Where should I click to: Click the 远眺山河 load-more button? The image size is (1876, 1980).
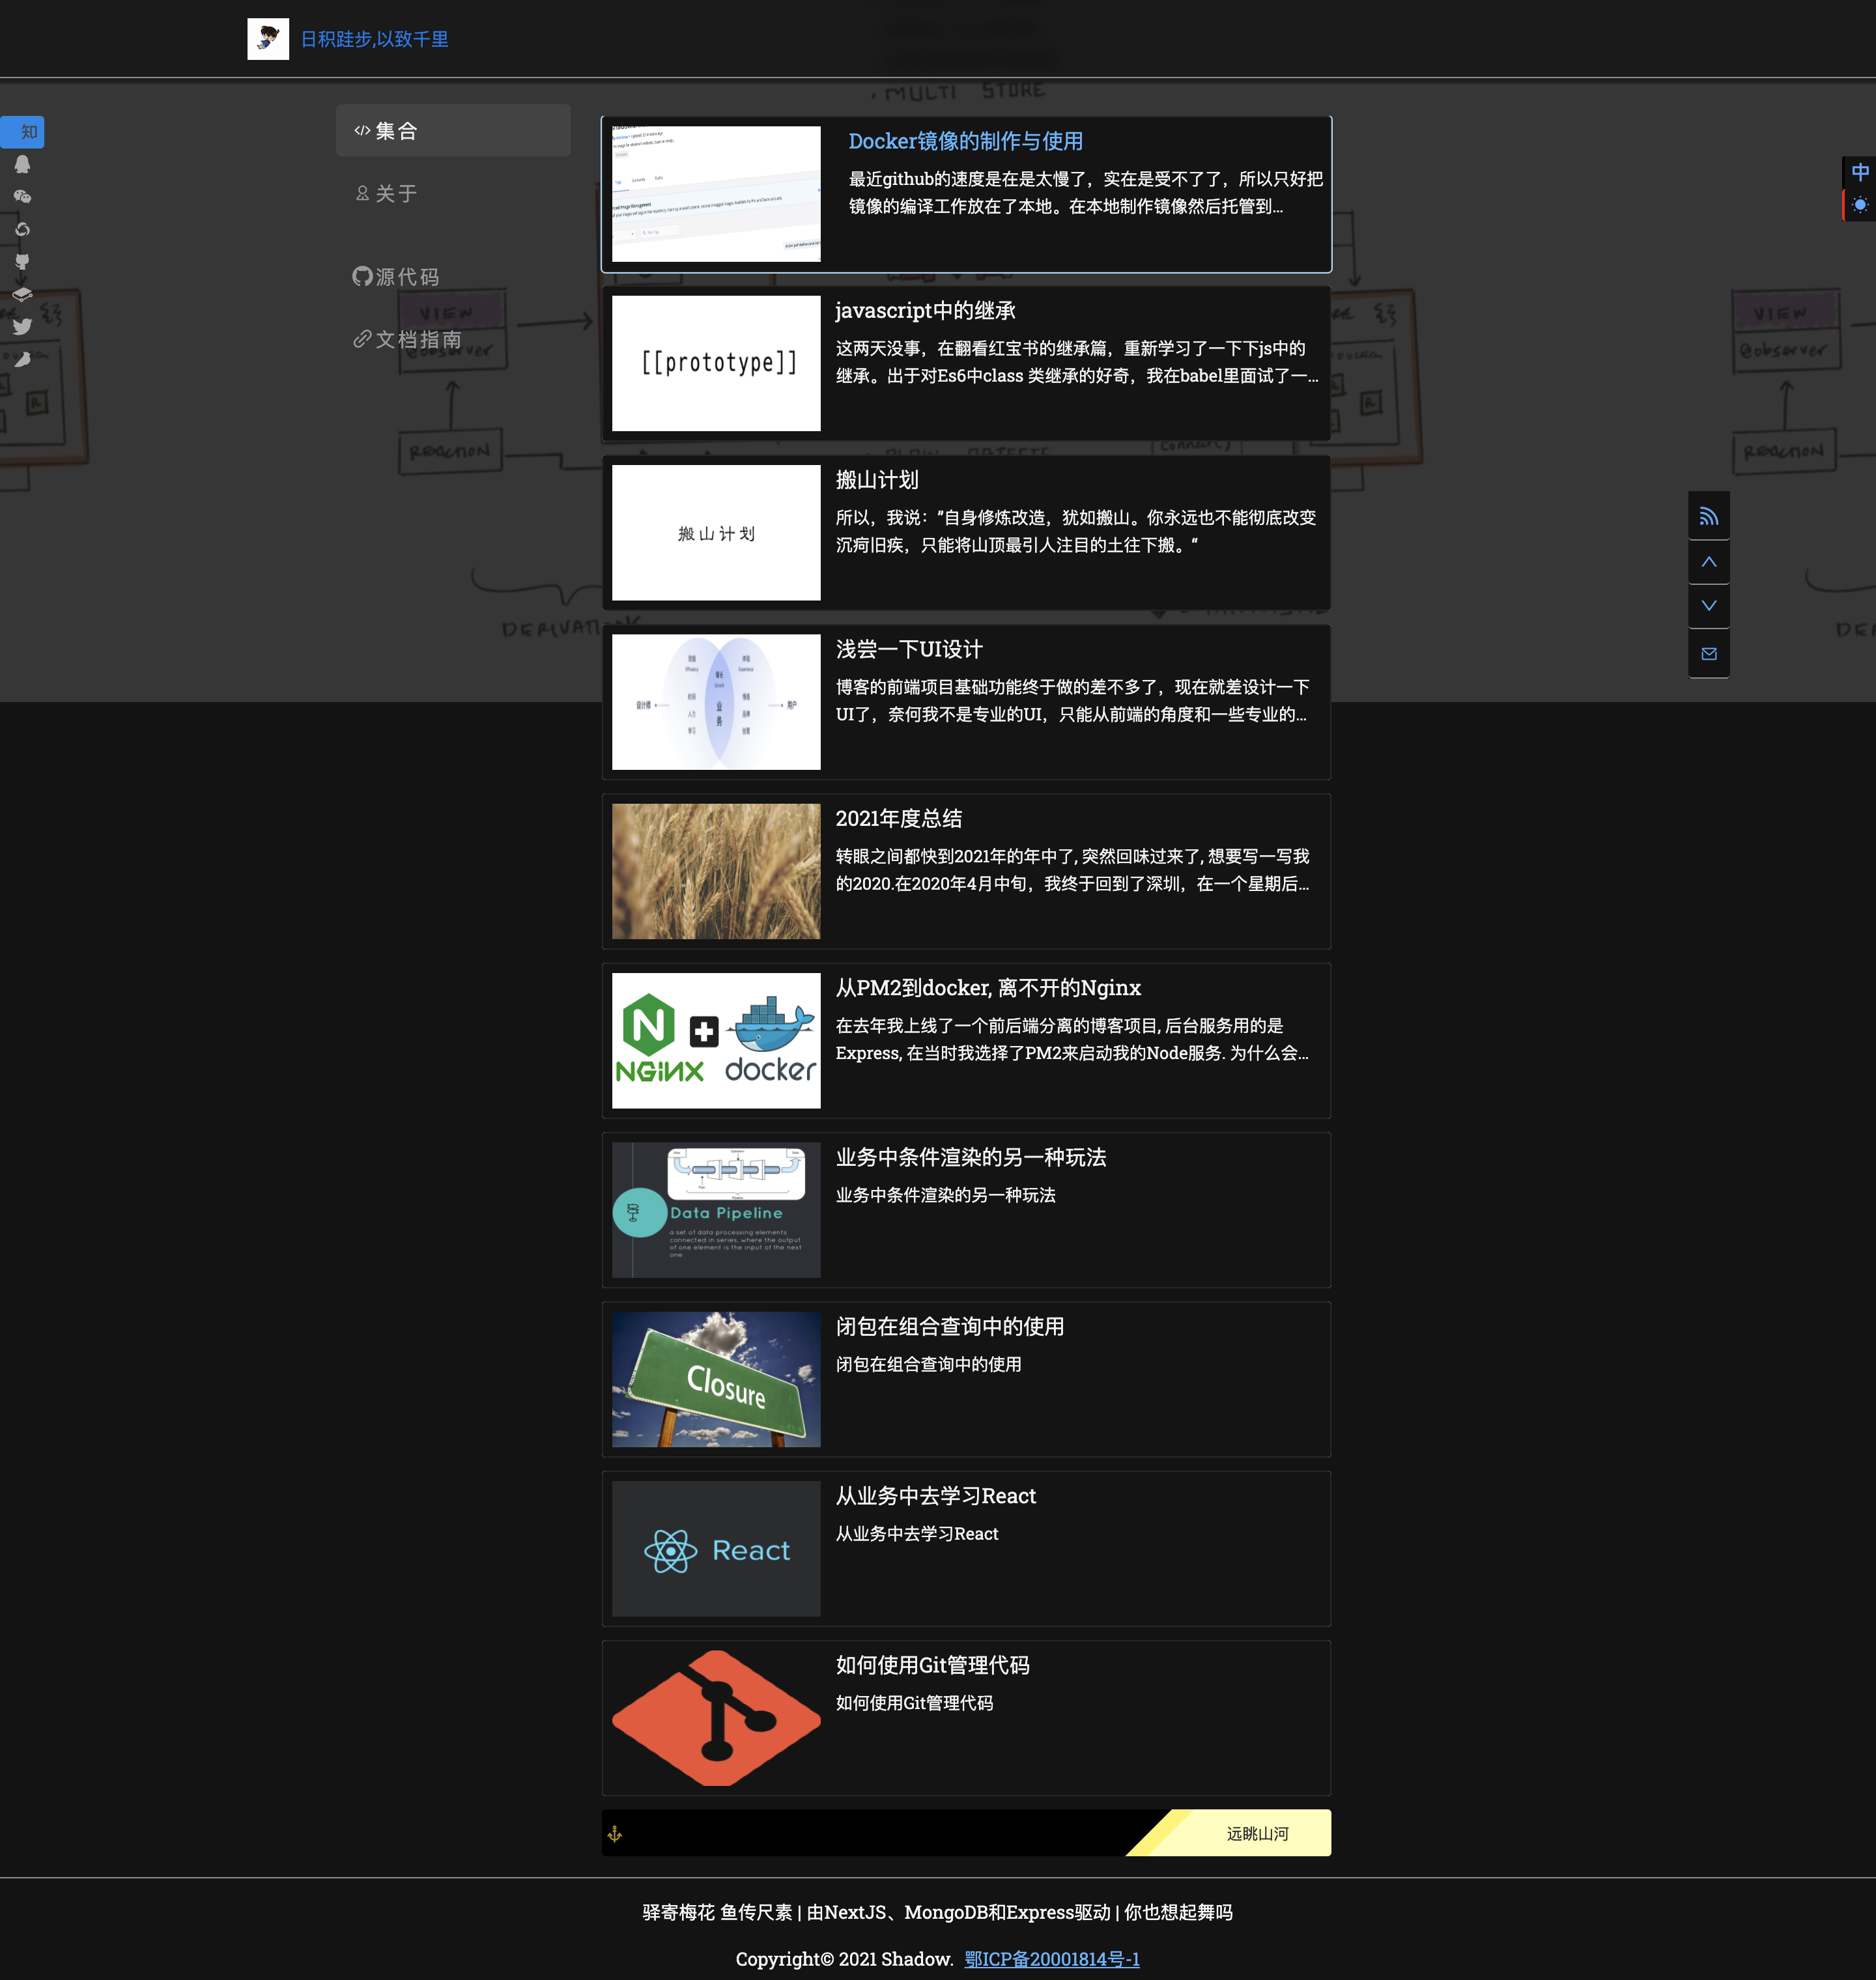point(1256,1833)
